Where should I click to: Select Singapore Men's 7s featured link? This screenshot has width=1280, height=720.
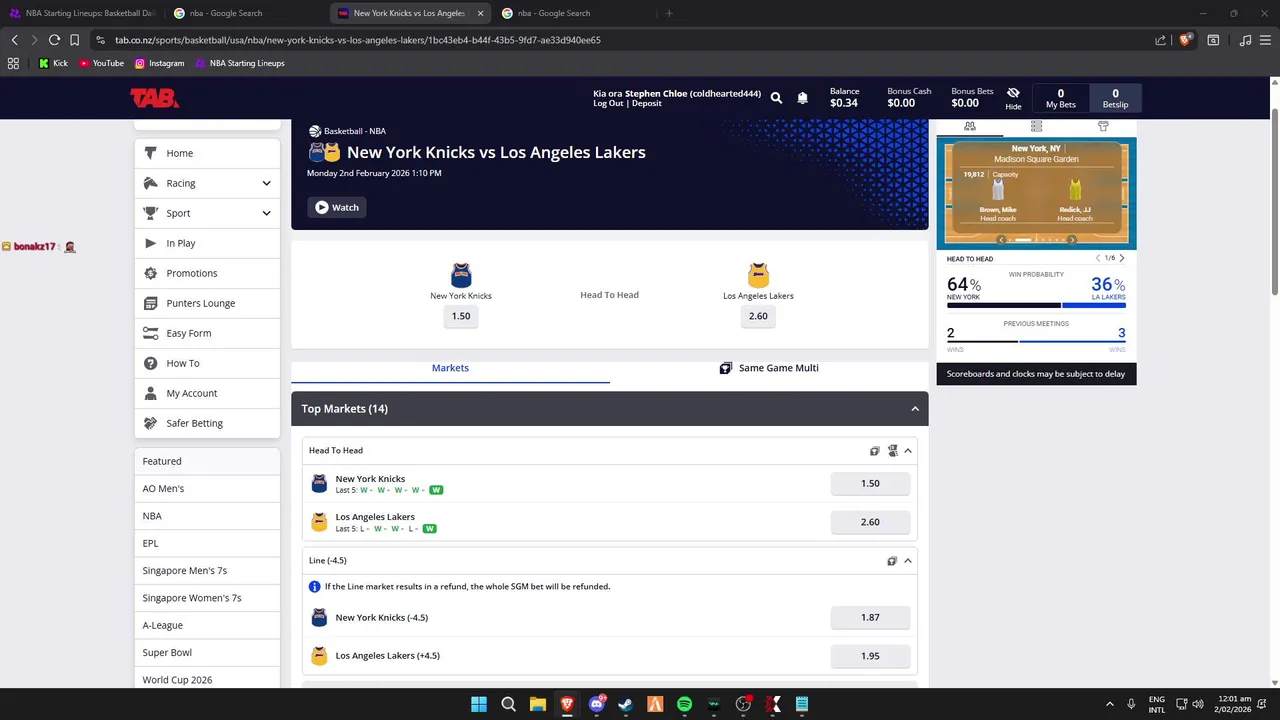click(207, 570)
